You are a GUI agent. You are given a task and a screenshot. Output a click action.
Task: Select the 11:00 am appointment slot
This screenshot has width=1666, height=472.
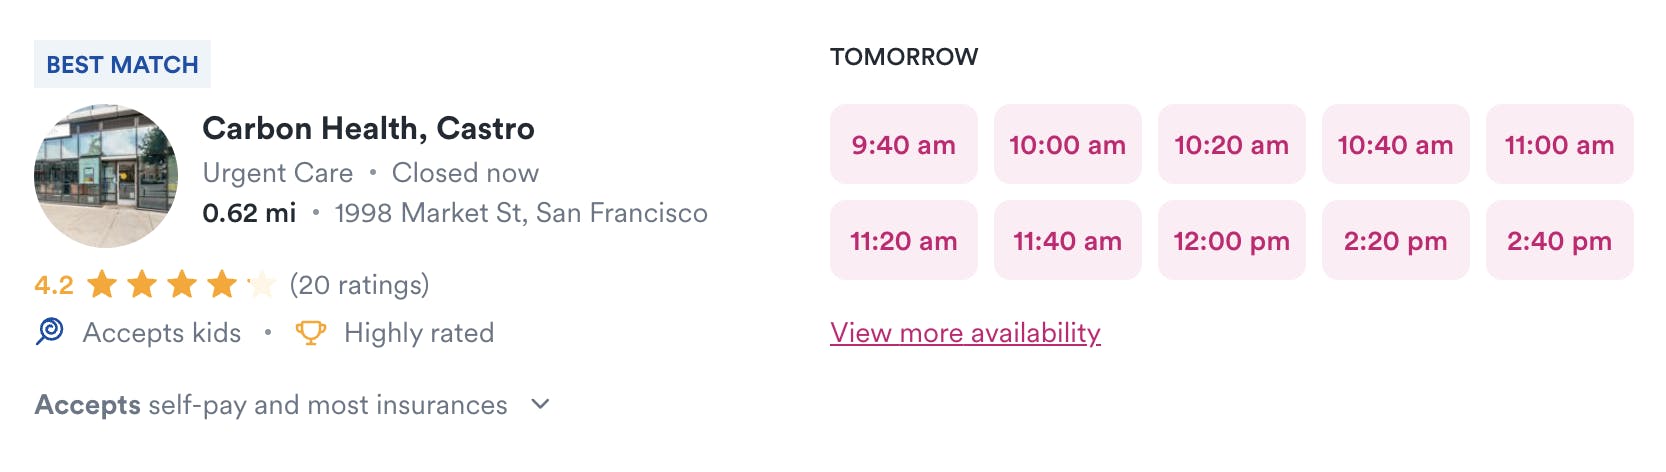click(x=1559, y=144)
